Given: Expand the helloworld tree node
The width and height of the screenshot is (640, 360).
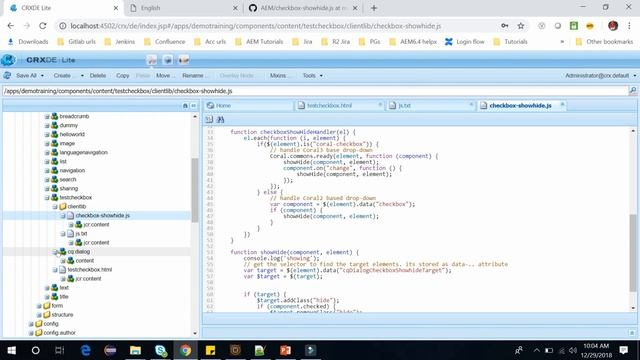Looking at the screenshot, I should click(47, 134).
